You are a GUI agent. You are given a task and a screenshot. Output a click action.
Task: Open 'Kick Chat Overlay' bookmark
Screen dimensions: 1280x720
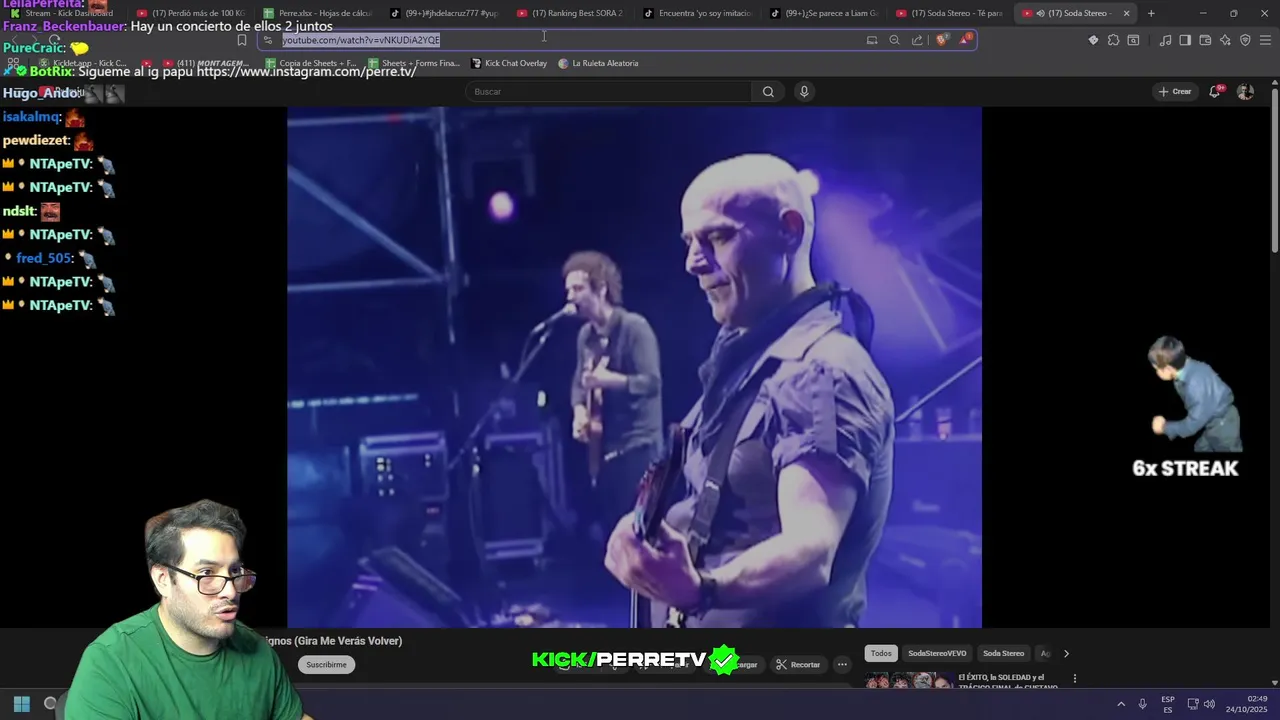[508, 63]
